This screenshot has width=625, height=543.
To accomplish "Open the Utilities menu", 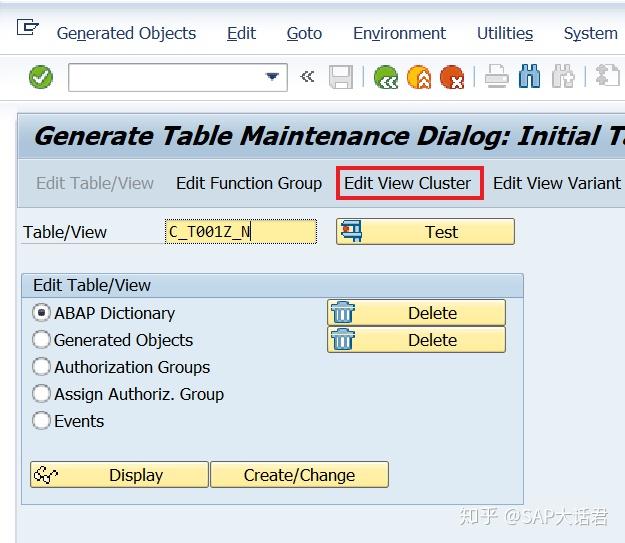I will pos(505,33).
